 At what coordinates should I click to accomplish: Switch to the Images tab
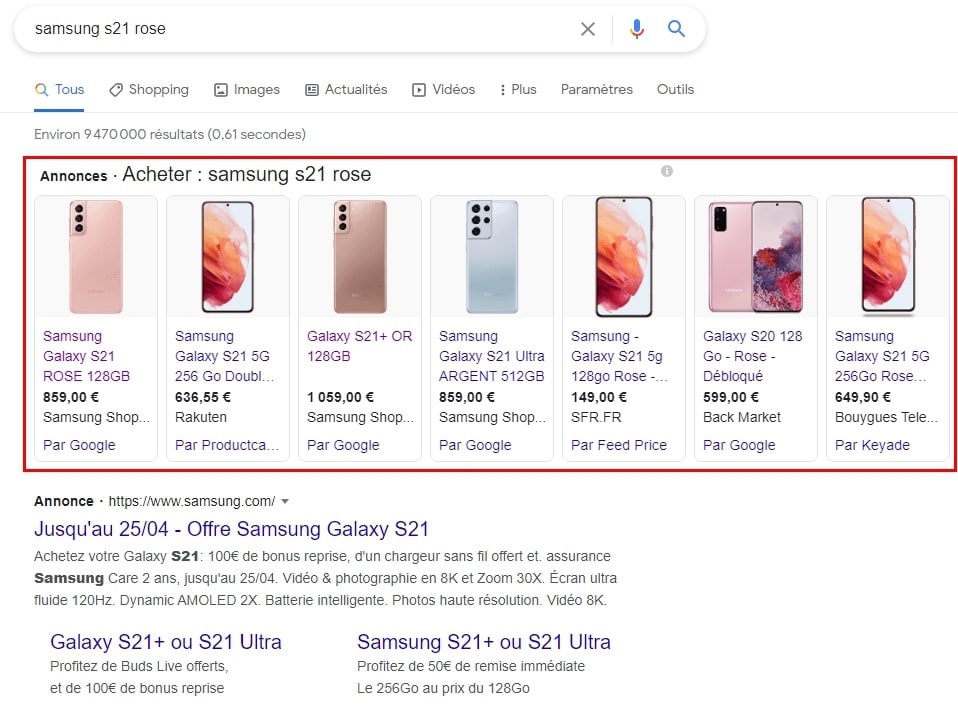[x=247, y=89]
